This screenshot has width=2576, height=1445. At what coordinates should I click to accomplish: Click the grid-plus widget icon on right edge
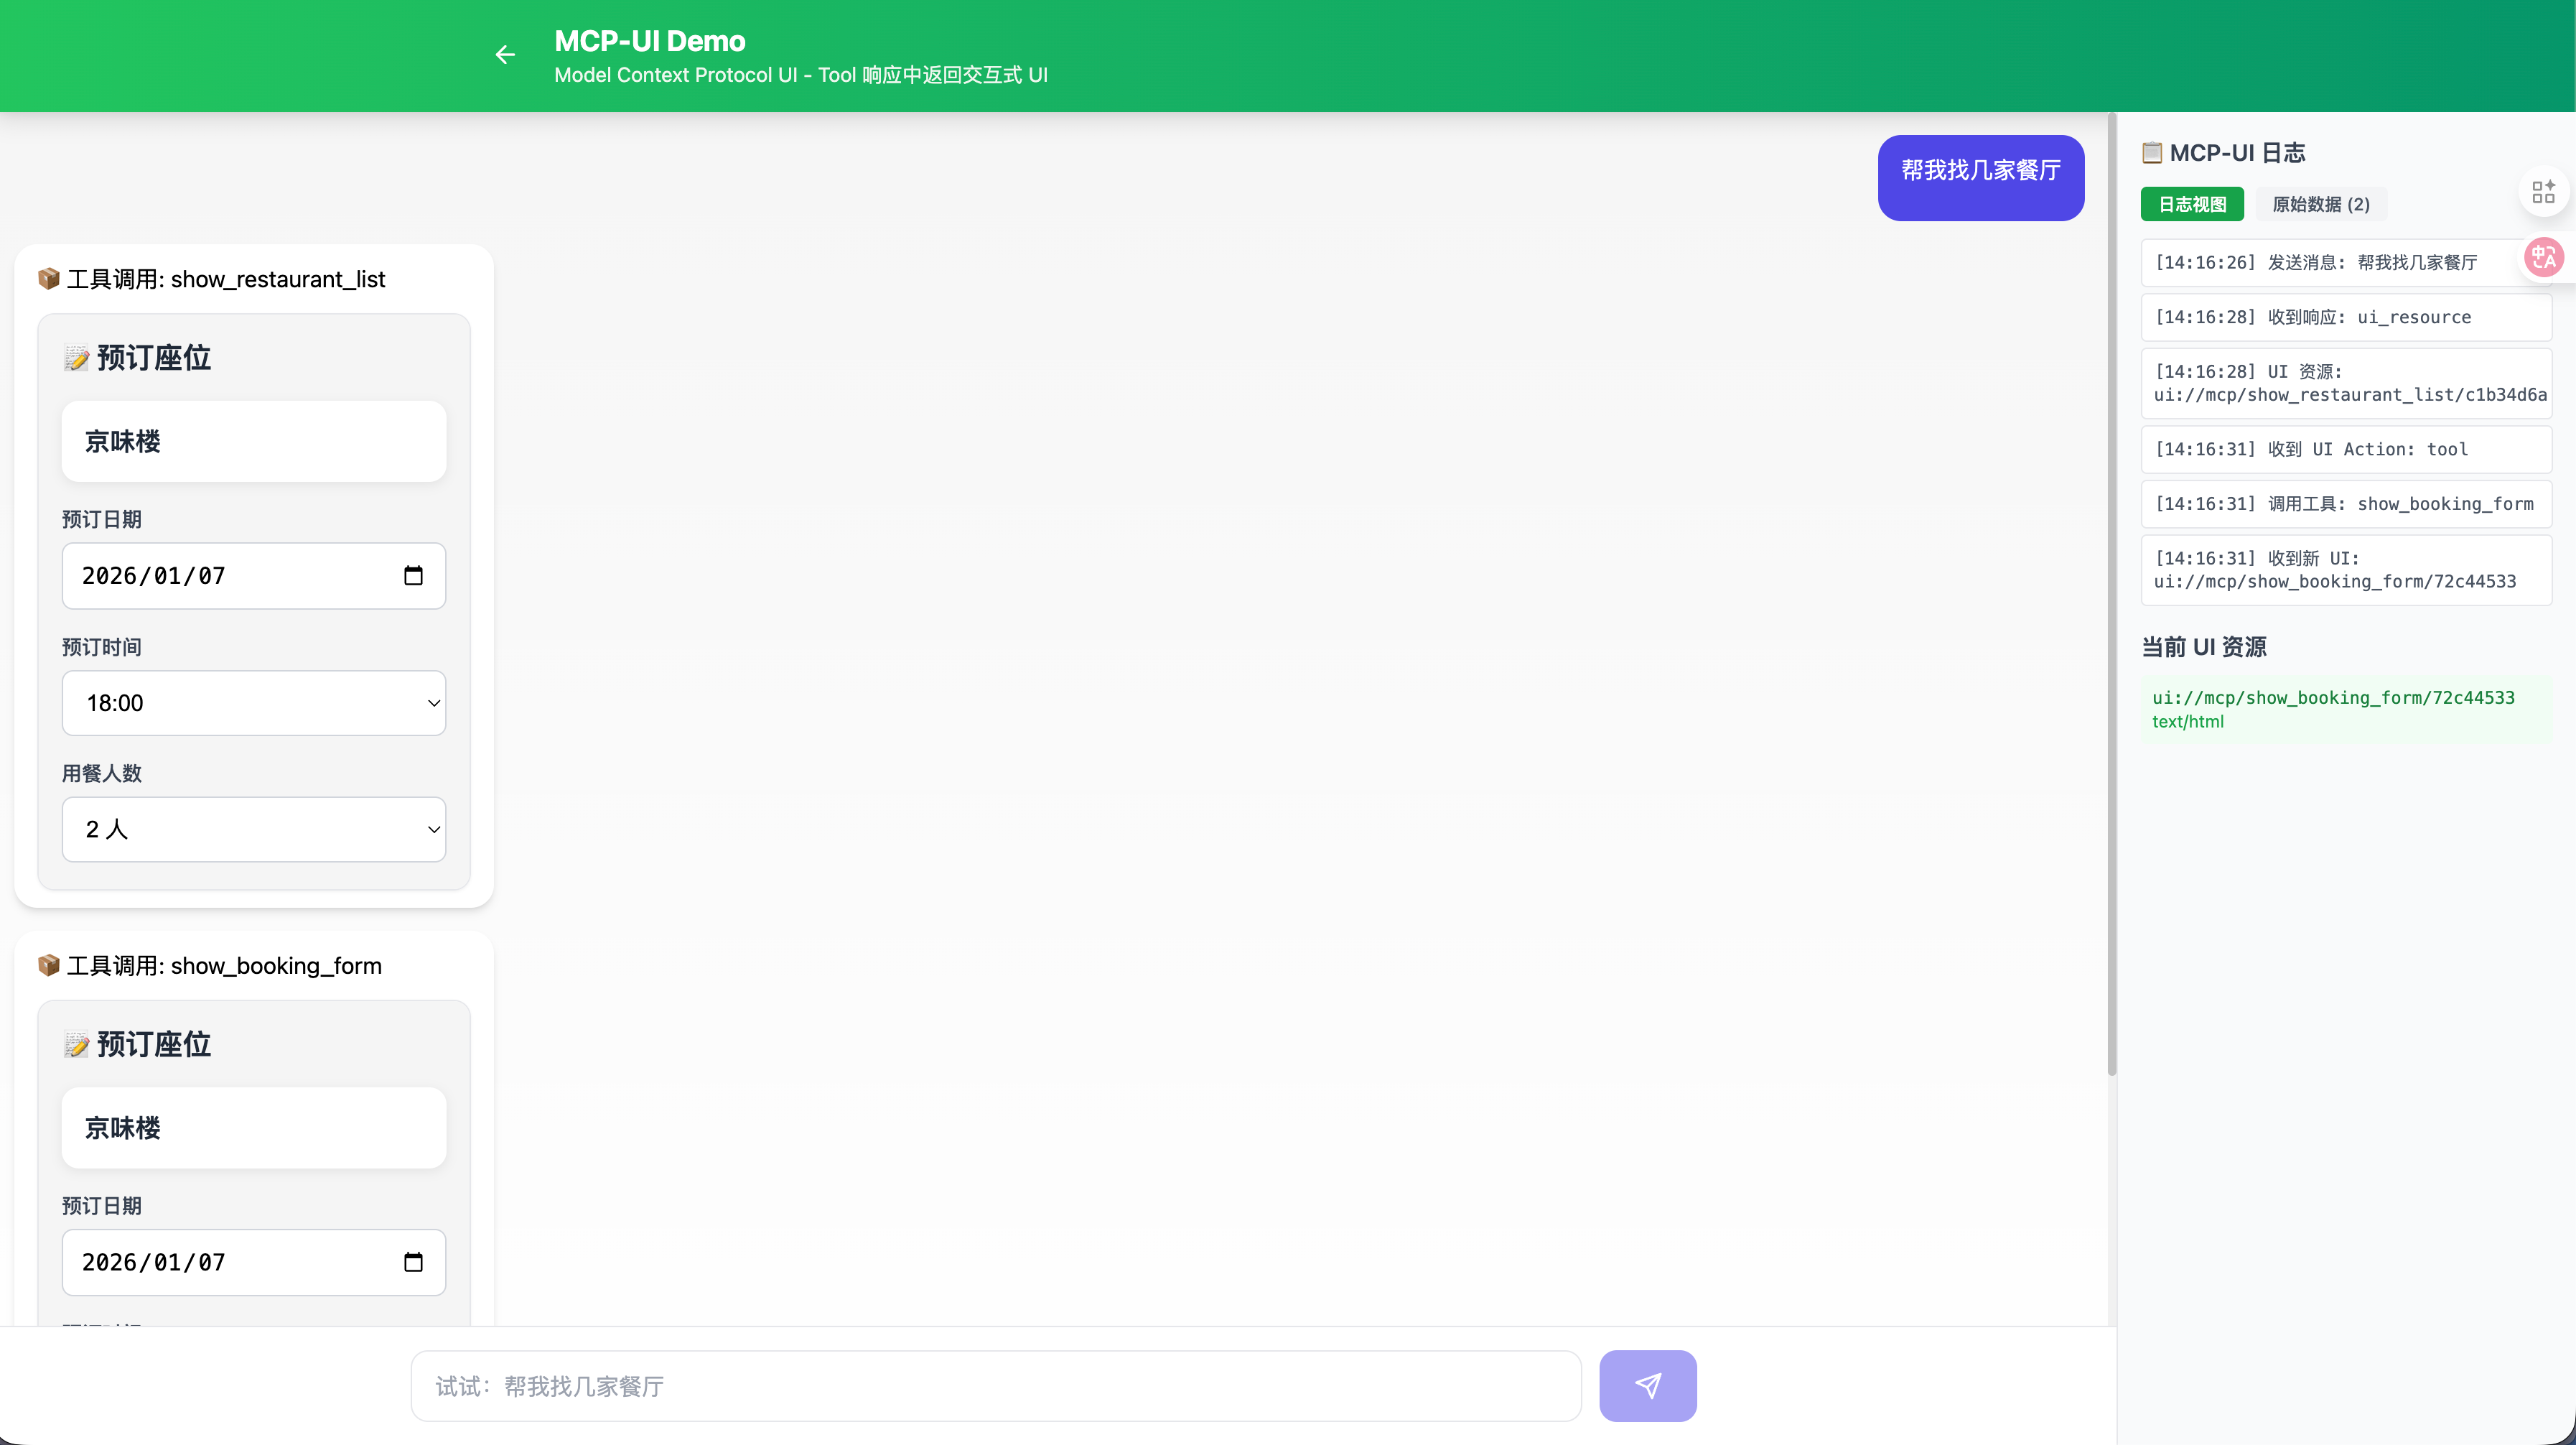point(2543,192)
